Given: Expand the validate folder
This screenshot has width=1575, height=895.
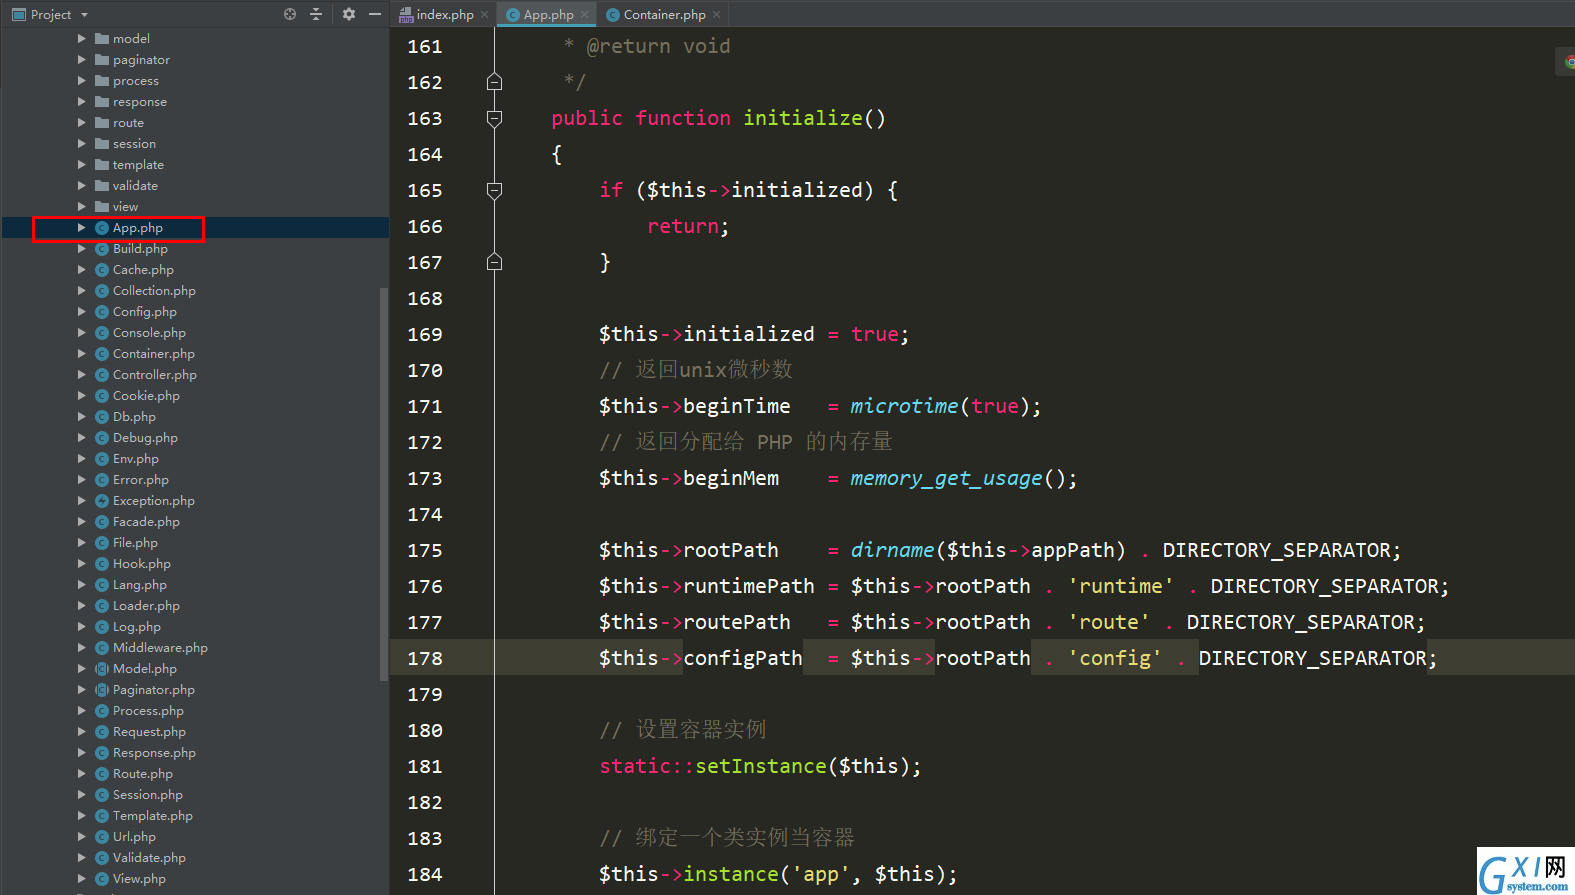Looking at the screenshot, I should tap(82, 185).
